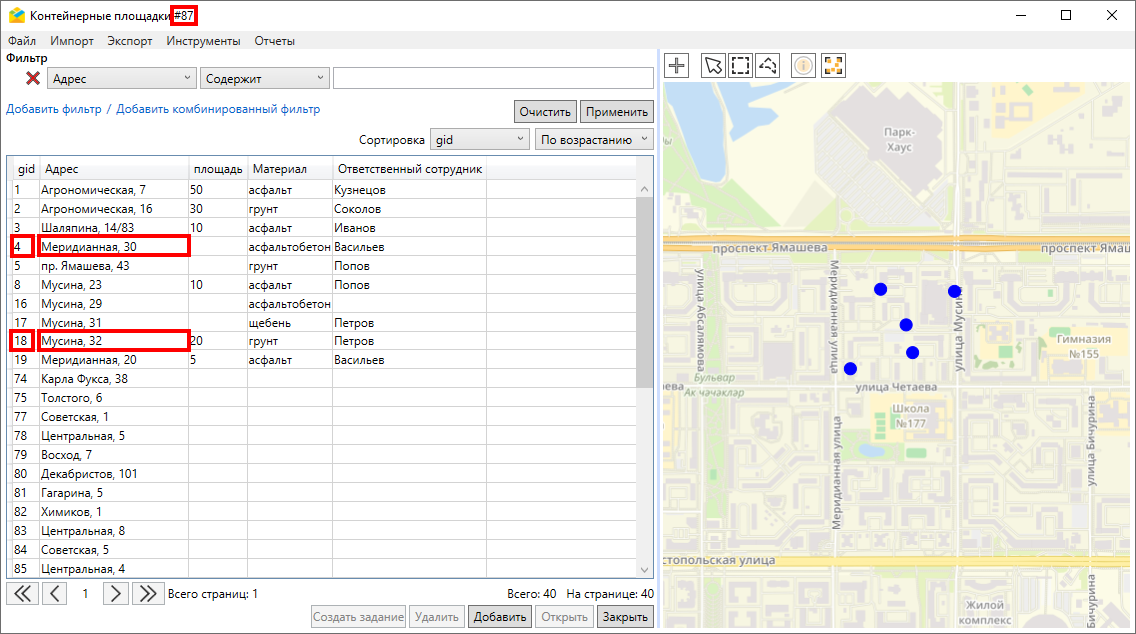Open the По возрастанию sort order dropdown
This screenshot has height=634, width=1136.
(x=594, y=139)
